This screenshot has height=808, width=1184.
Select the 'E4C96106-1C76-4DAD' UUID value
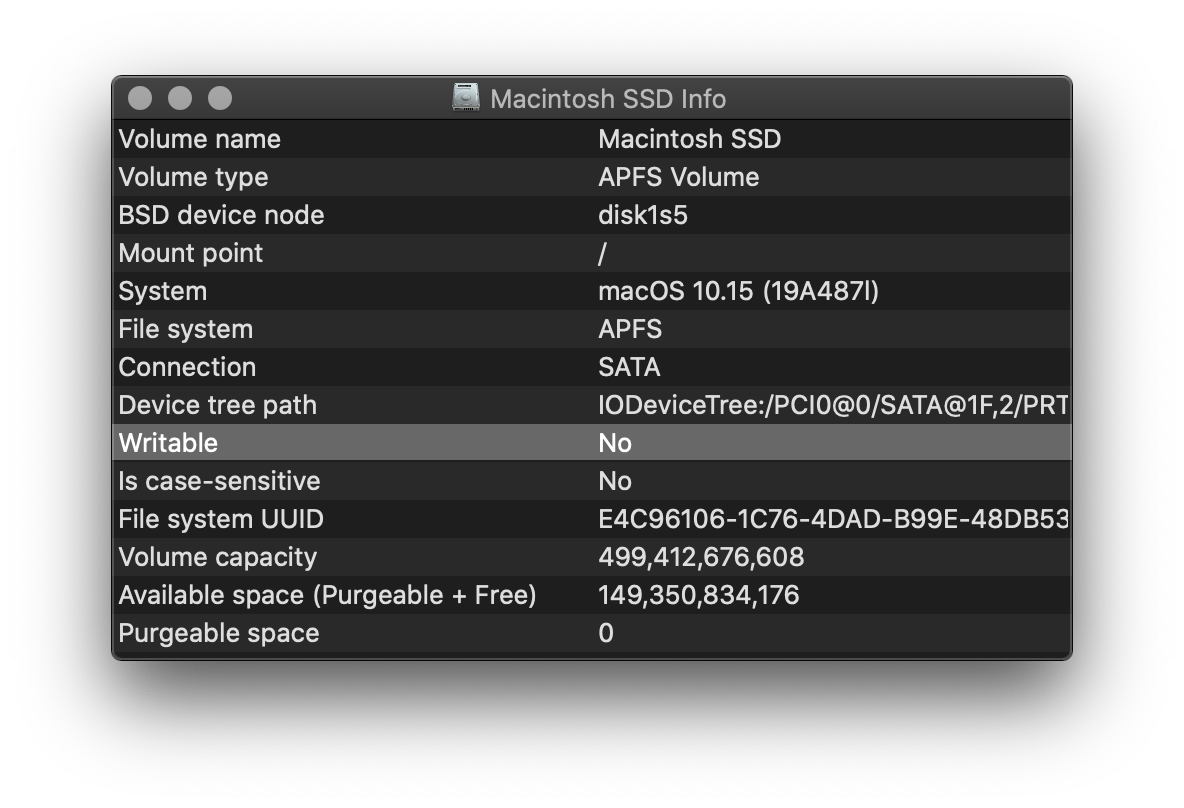click(x=833, y=520)
